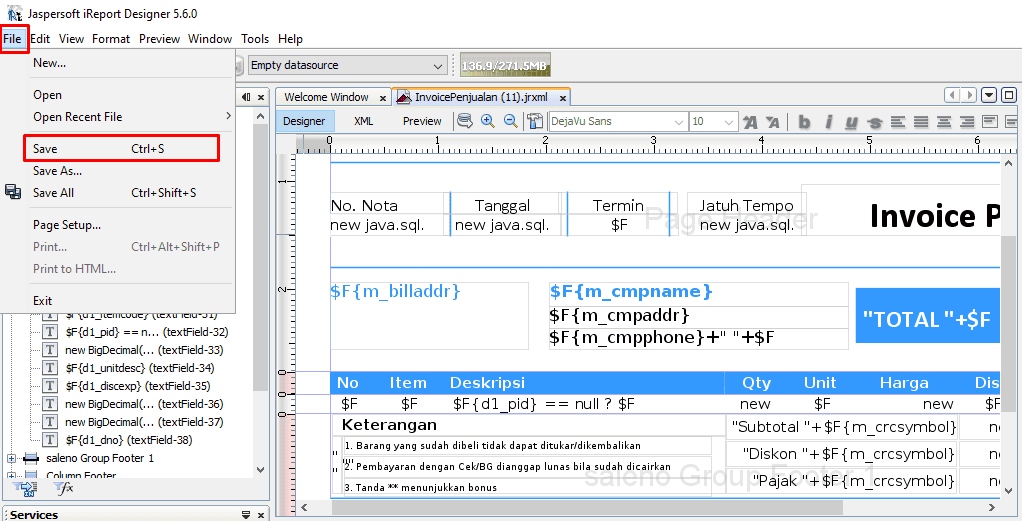Image resolution: width=1022 pixels, height=521 pixels.
Task: Switch to the Preview view
Action: coord(422,121)
